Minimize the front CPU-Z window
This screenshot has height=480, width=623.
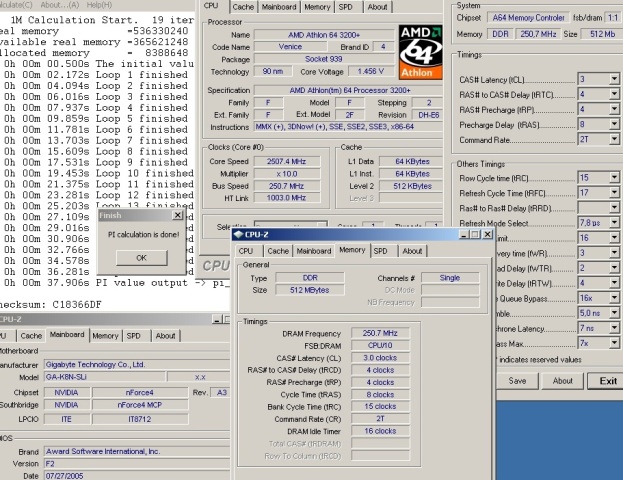point(464,234)
